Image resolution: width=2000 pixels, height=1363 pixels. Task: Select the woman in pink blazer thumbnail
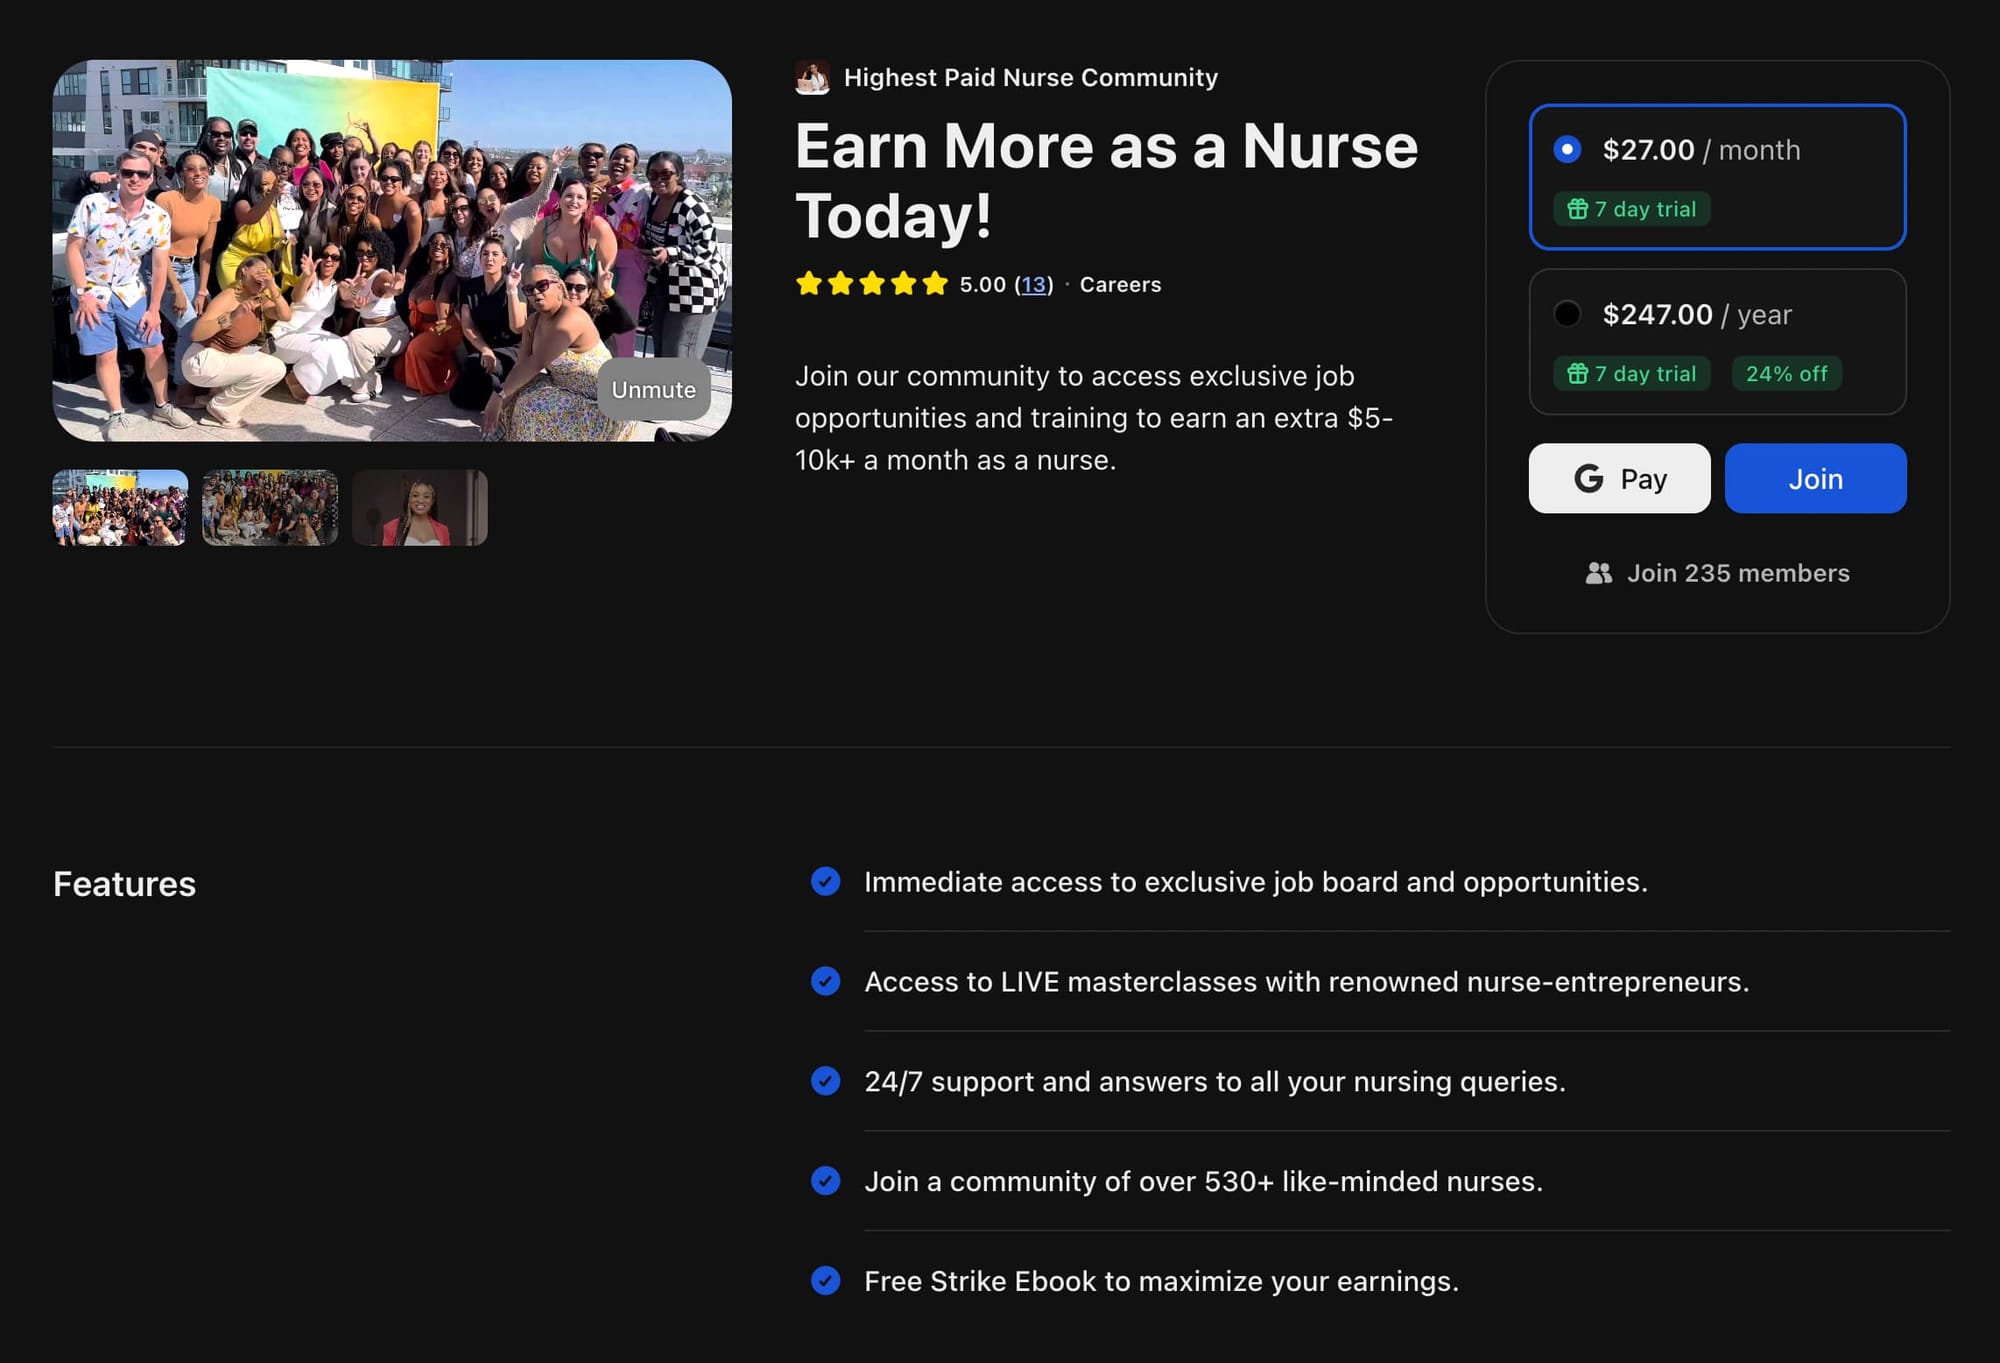pyautogui.click(x=420, y=508)
